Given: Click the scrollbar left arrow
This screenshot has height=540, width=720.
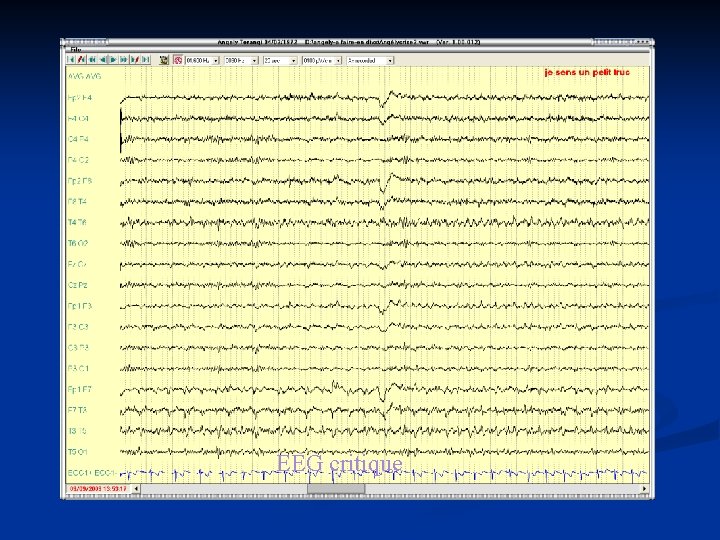Looking at the screenshot, I should 136,489.
